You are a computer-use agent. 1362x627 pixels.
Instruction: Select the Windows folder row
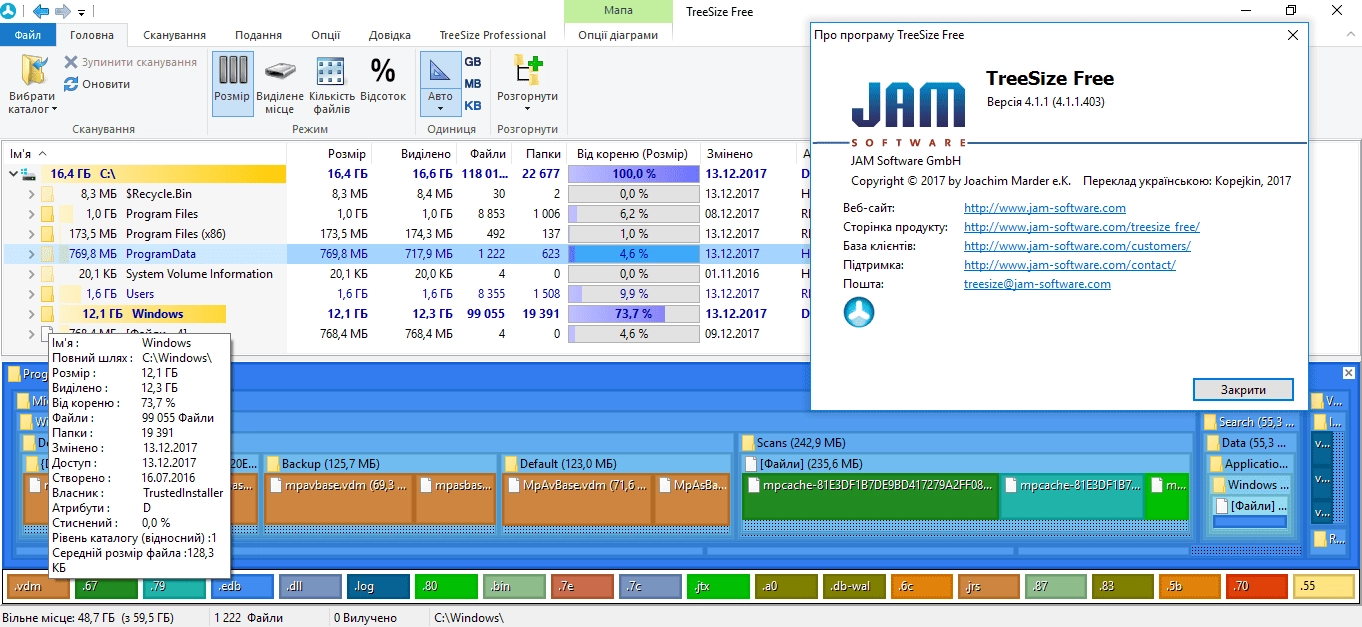[x=405, y=314]
